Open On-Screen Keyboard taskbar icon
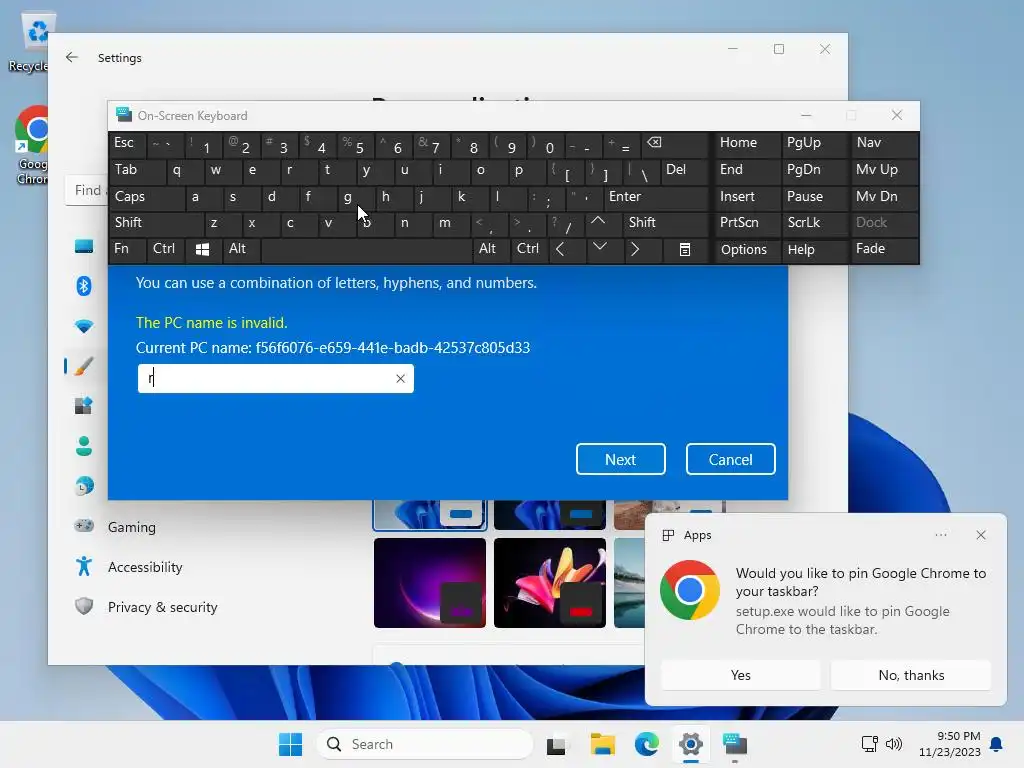Image resolution: width=1024 pixels, height=768 pixels. point(735,744)
